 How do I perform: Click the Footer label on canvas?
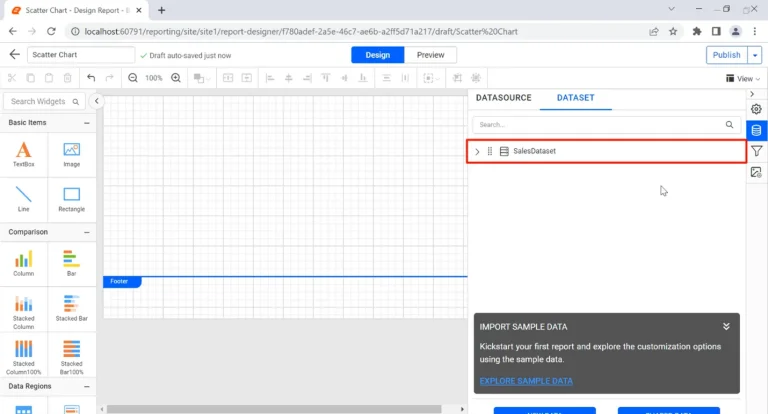[x=120, y=281]
